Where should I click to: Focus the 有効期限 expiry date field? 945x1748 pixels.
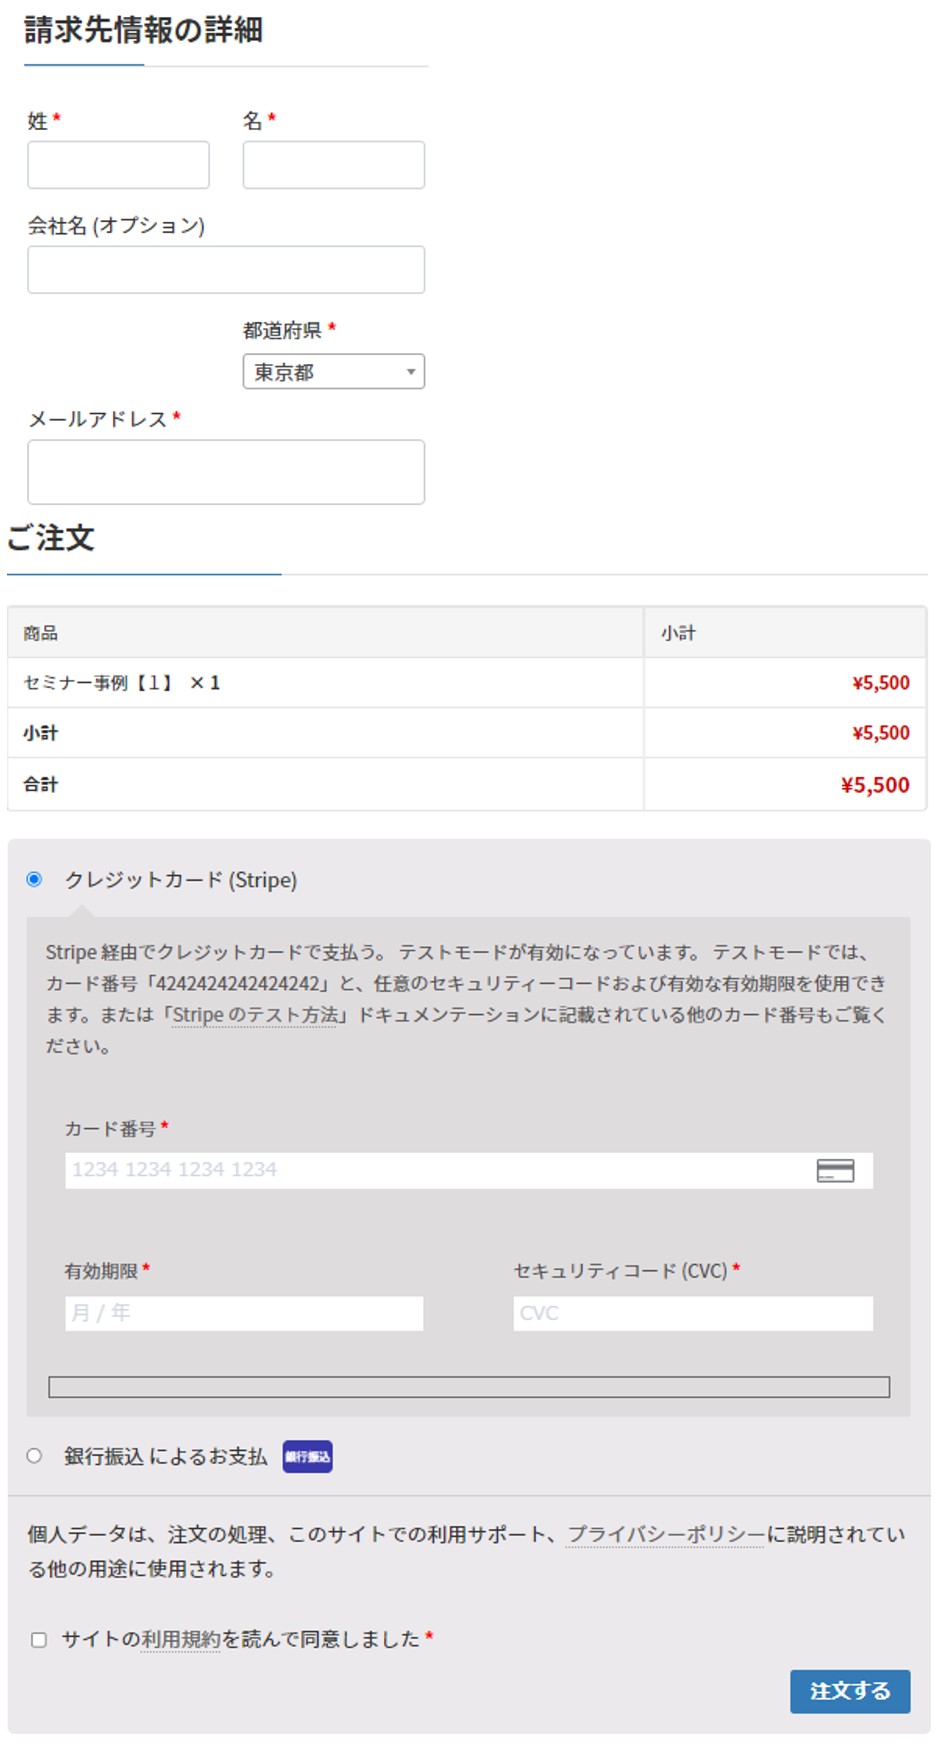pyautogui.click(x=244, y=1313)
